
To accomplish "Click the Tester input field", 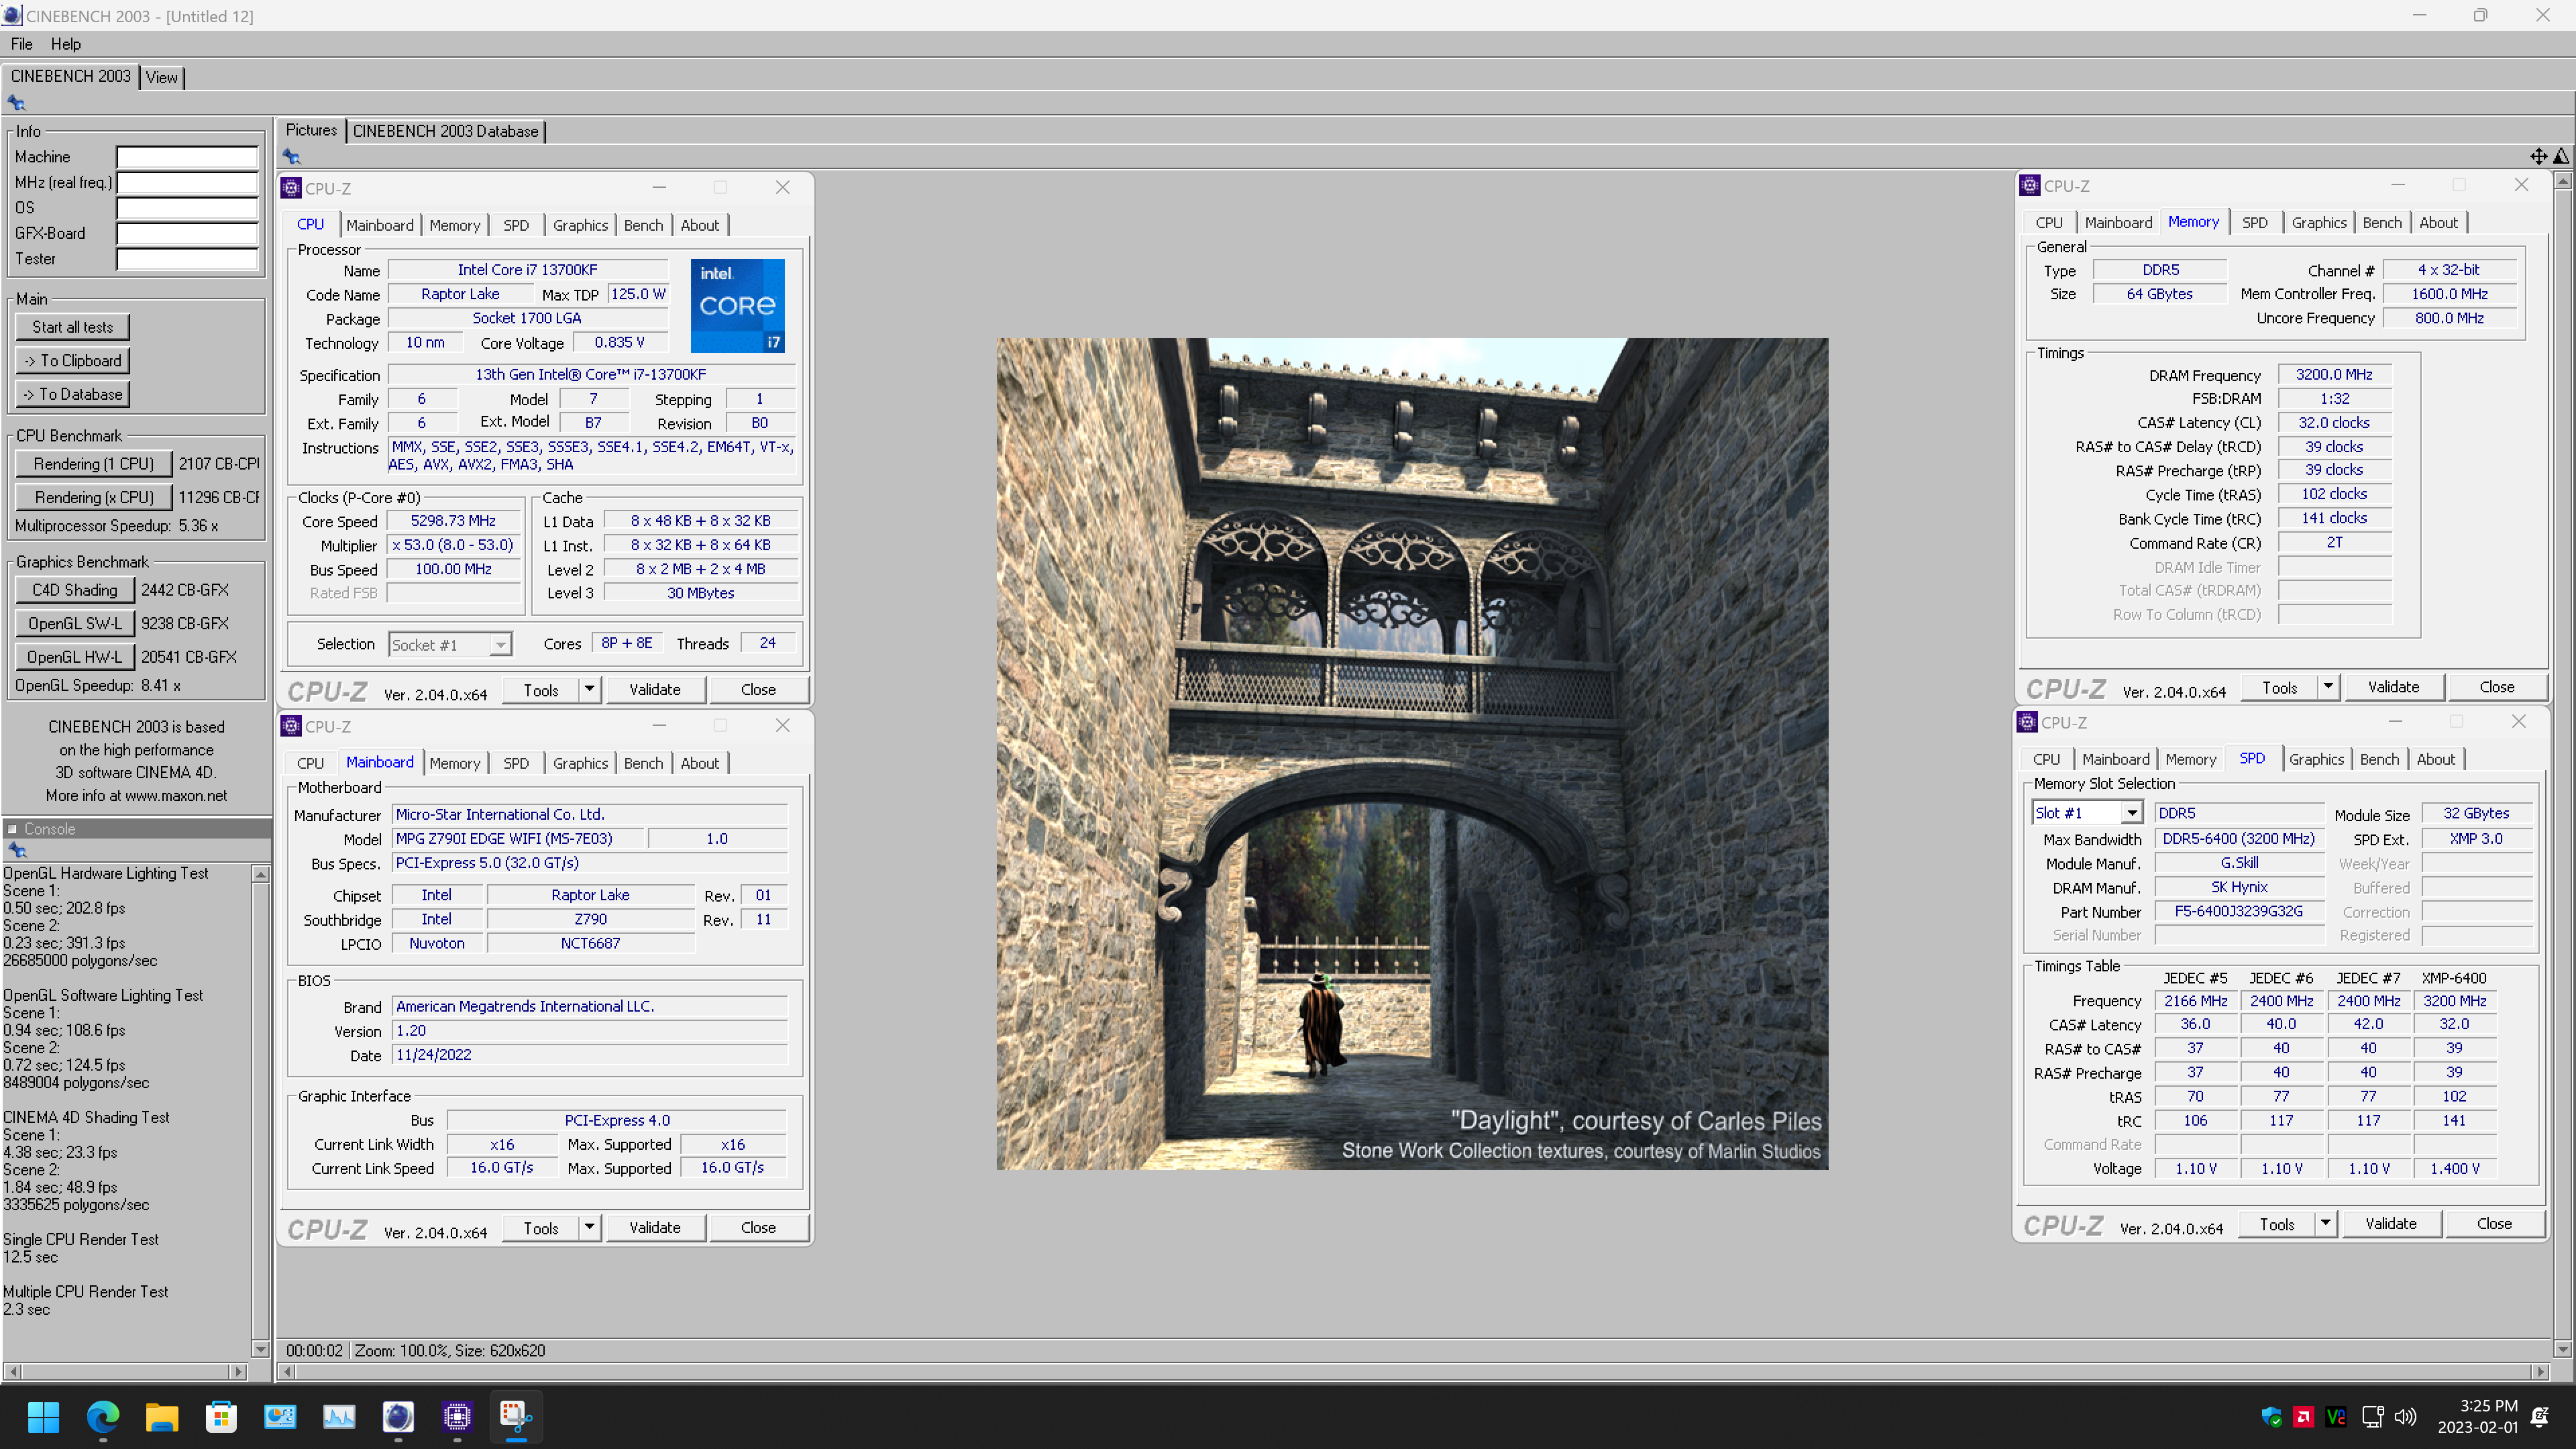I will 187,258.
